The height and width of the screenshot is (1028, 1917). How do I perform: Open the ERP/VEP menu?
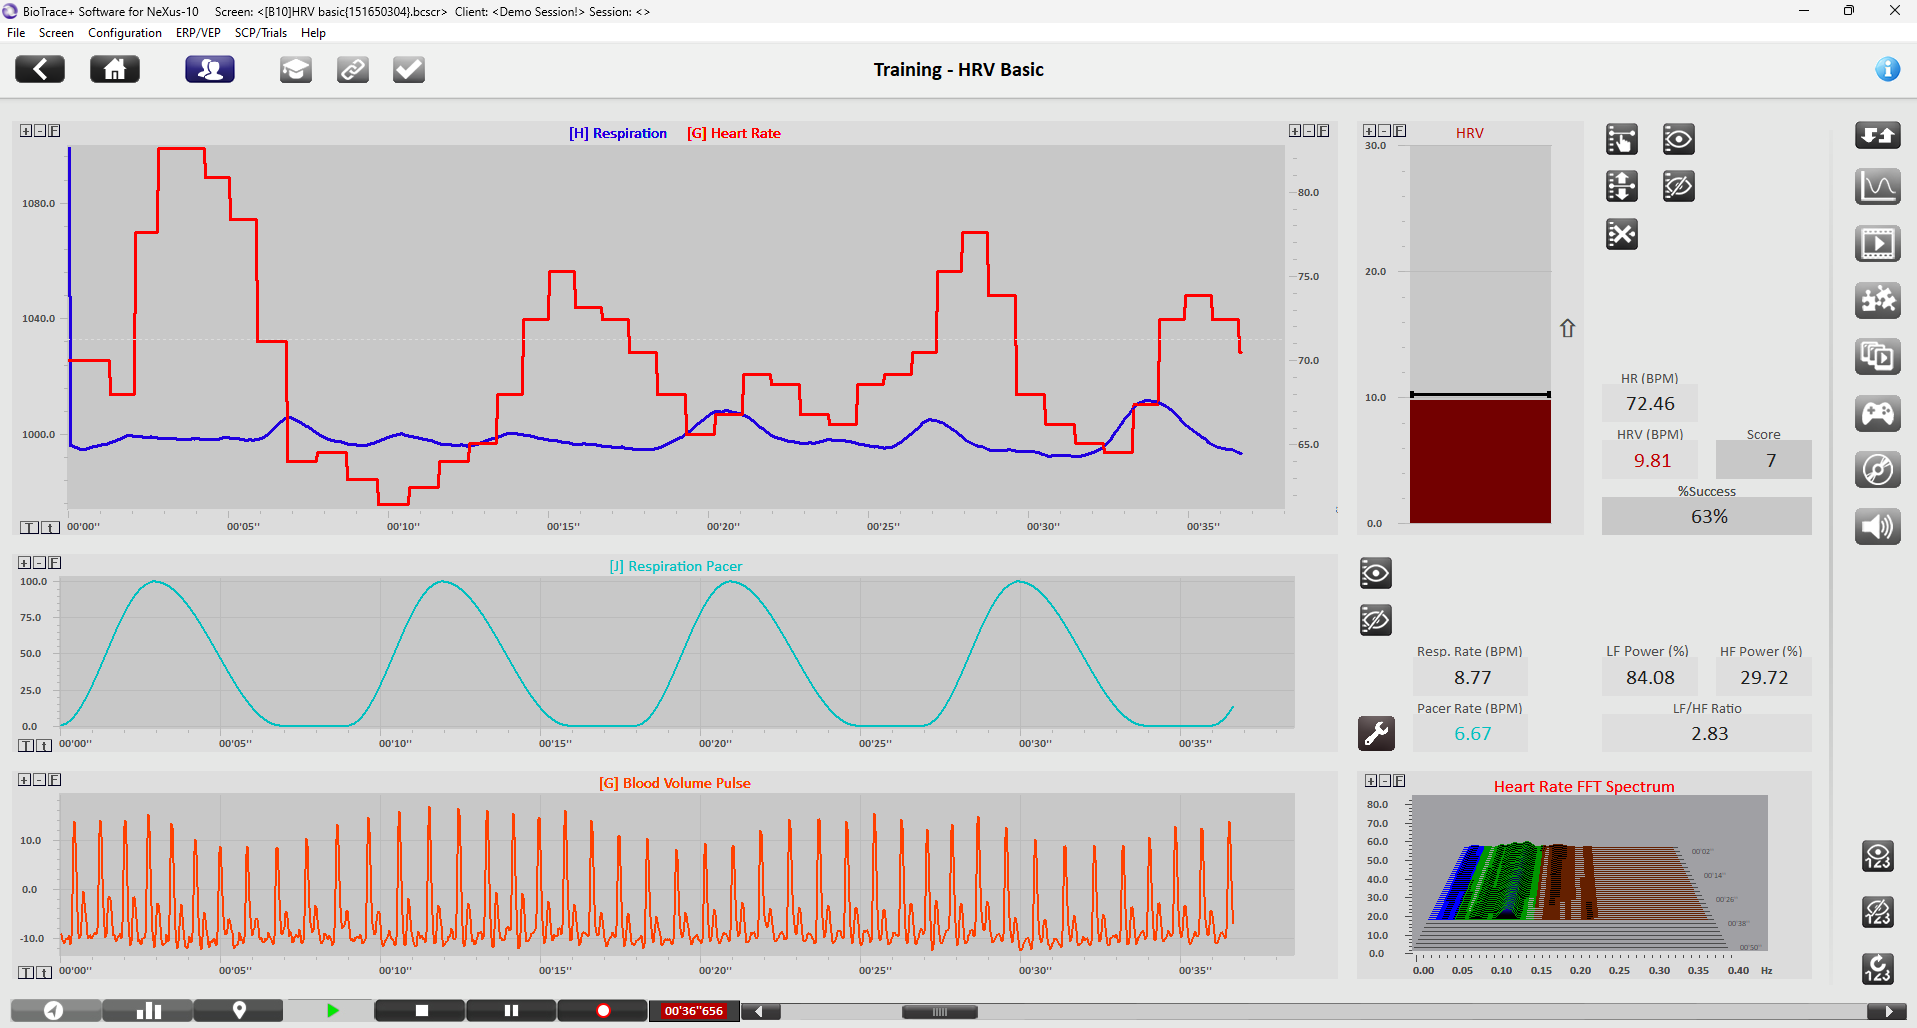pyautogui.click(x=198, y=33)
